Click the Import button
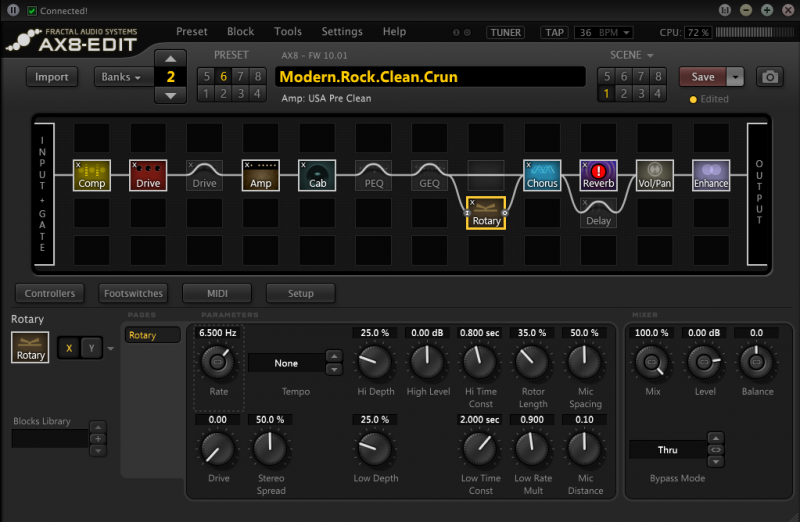 point(52,77)
